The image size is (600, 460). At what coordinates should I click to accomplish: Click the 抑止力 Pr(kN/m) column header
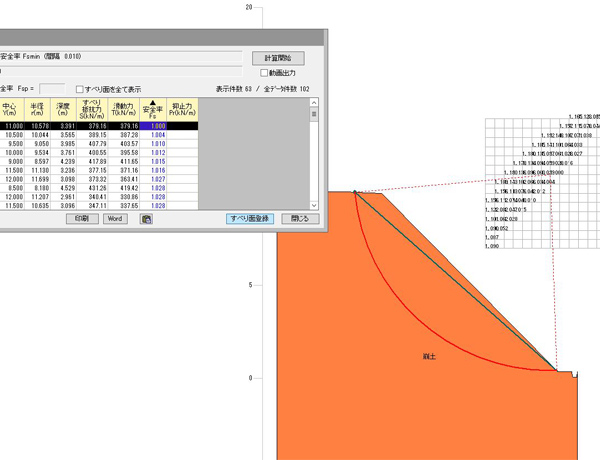(x=182, y=109)
